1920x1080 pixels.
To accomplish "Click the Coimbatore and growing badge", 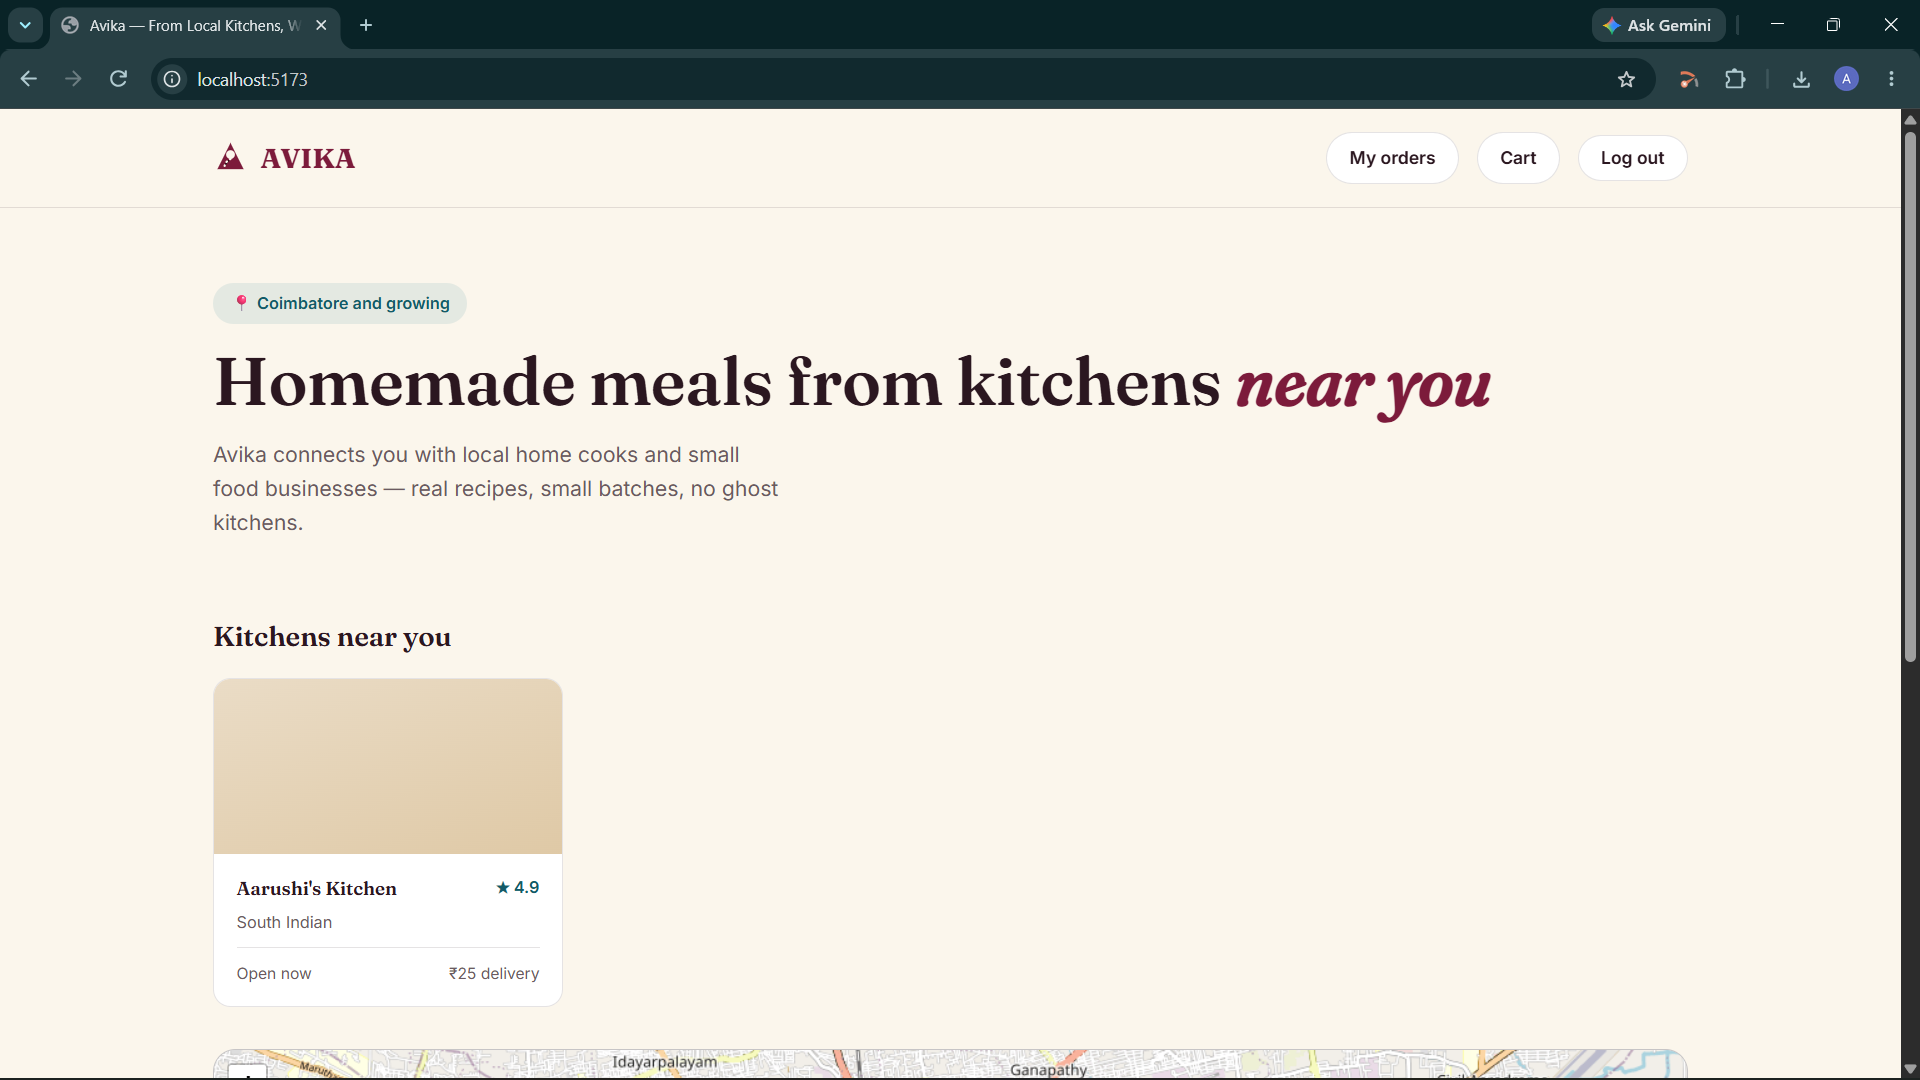I will pos(340,303).
